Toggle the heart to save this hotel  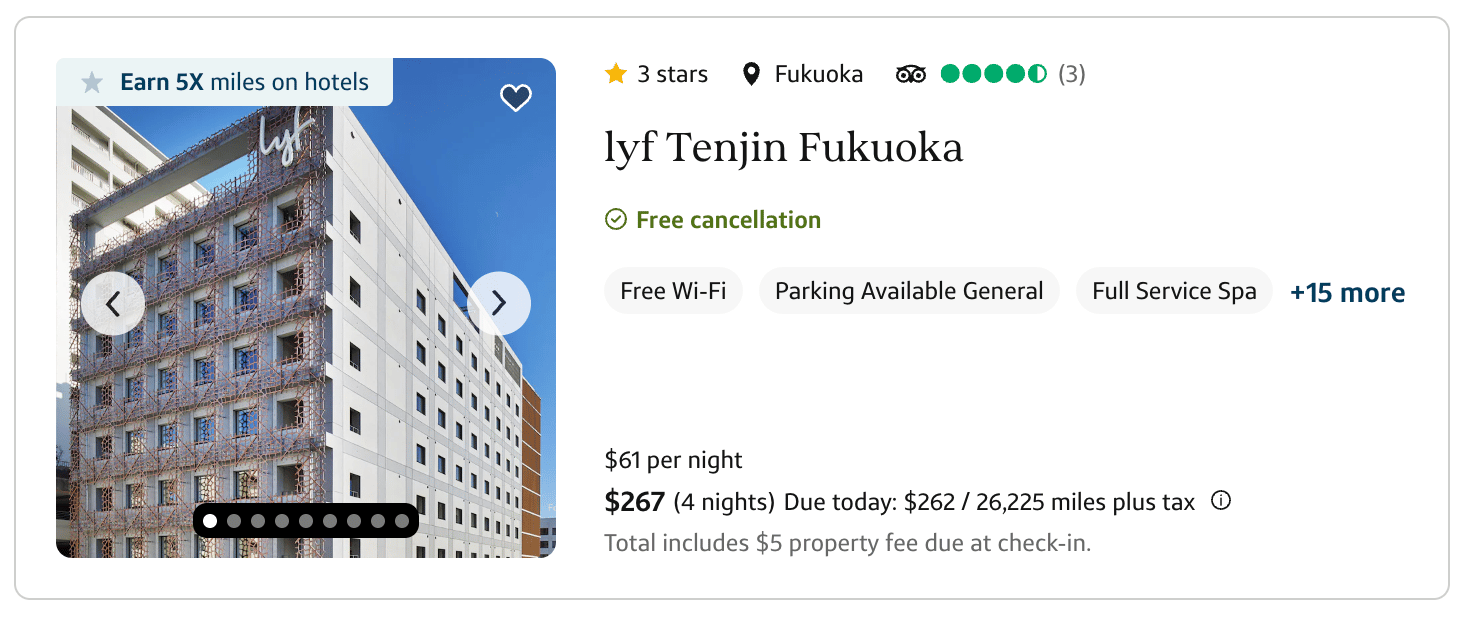coord(515,98)
